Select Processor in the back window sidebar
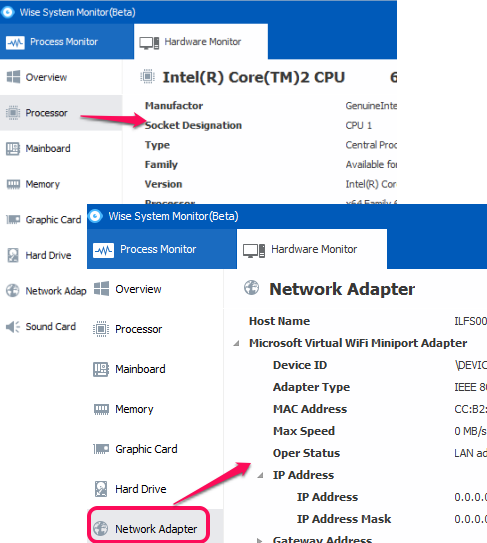487x543 pixels. point(61,113)
